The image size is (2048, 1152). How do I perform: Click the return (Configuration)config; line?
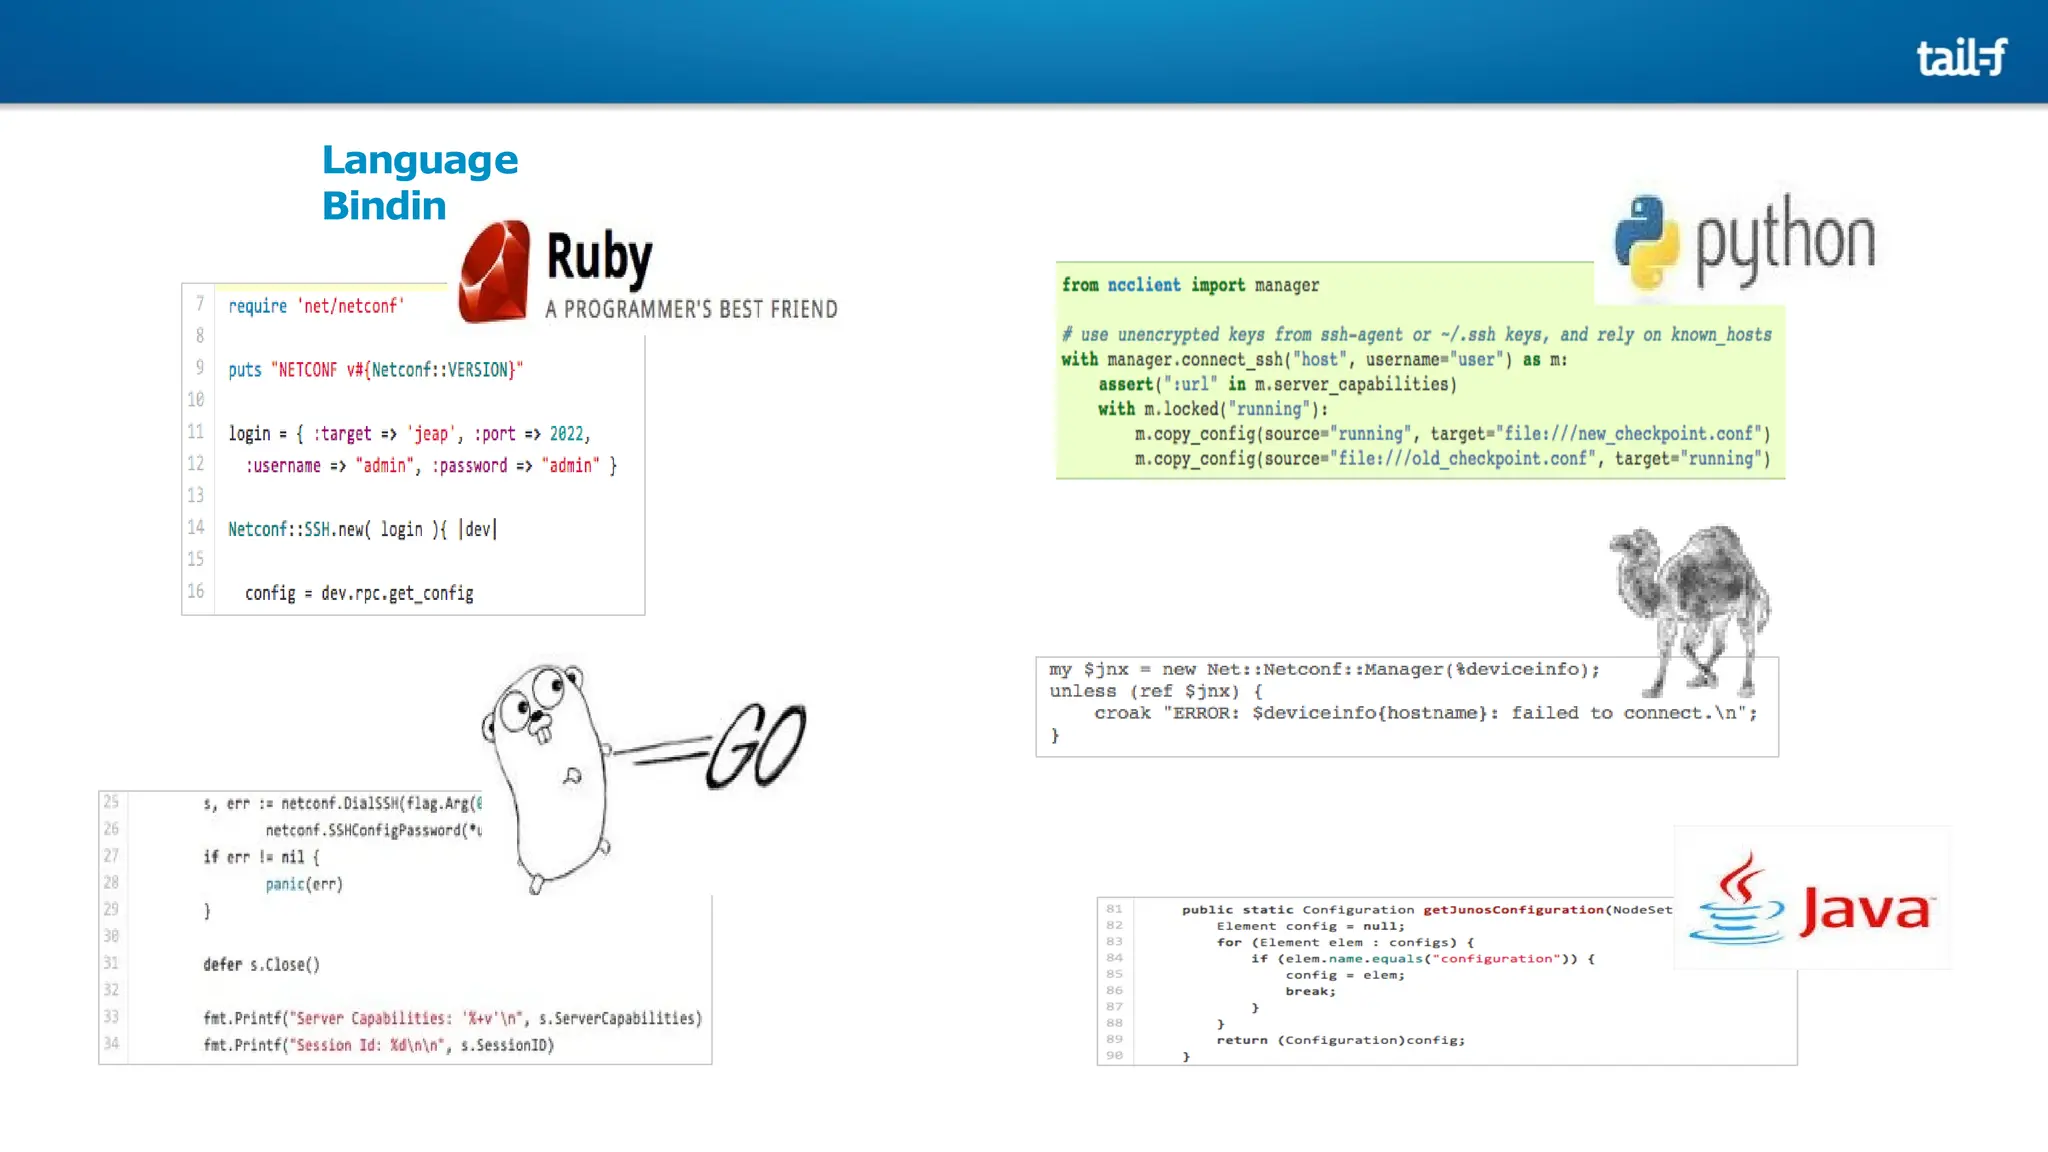1341,1040
